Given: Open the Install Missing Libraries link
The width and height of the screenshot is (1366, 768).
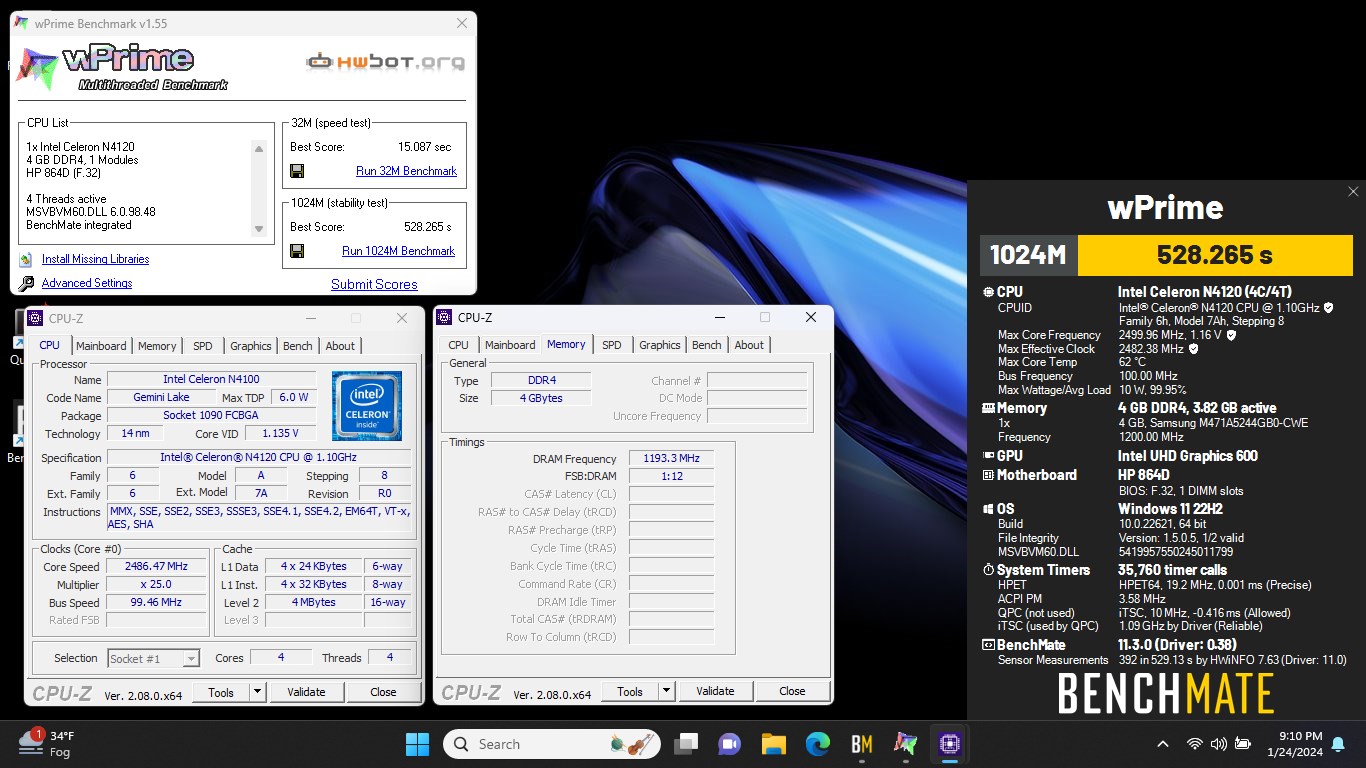Looking at the screenshot, I should pos(95,259).
